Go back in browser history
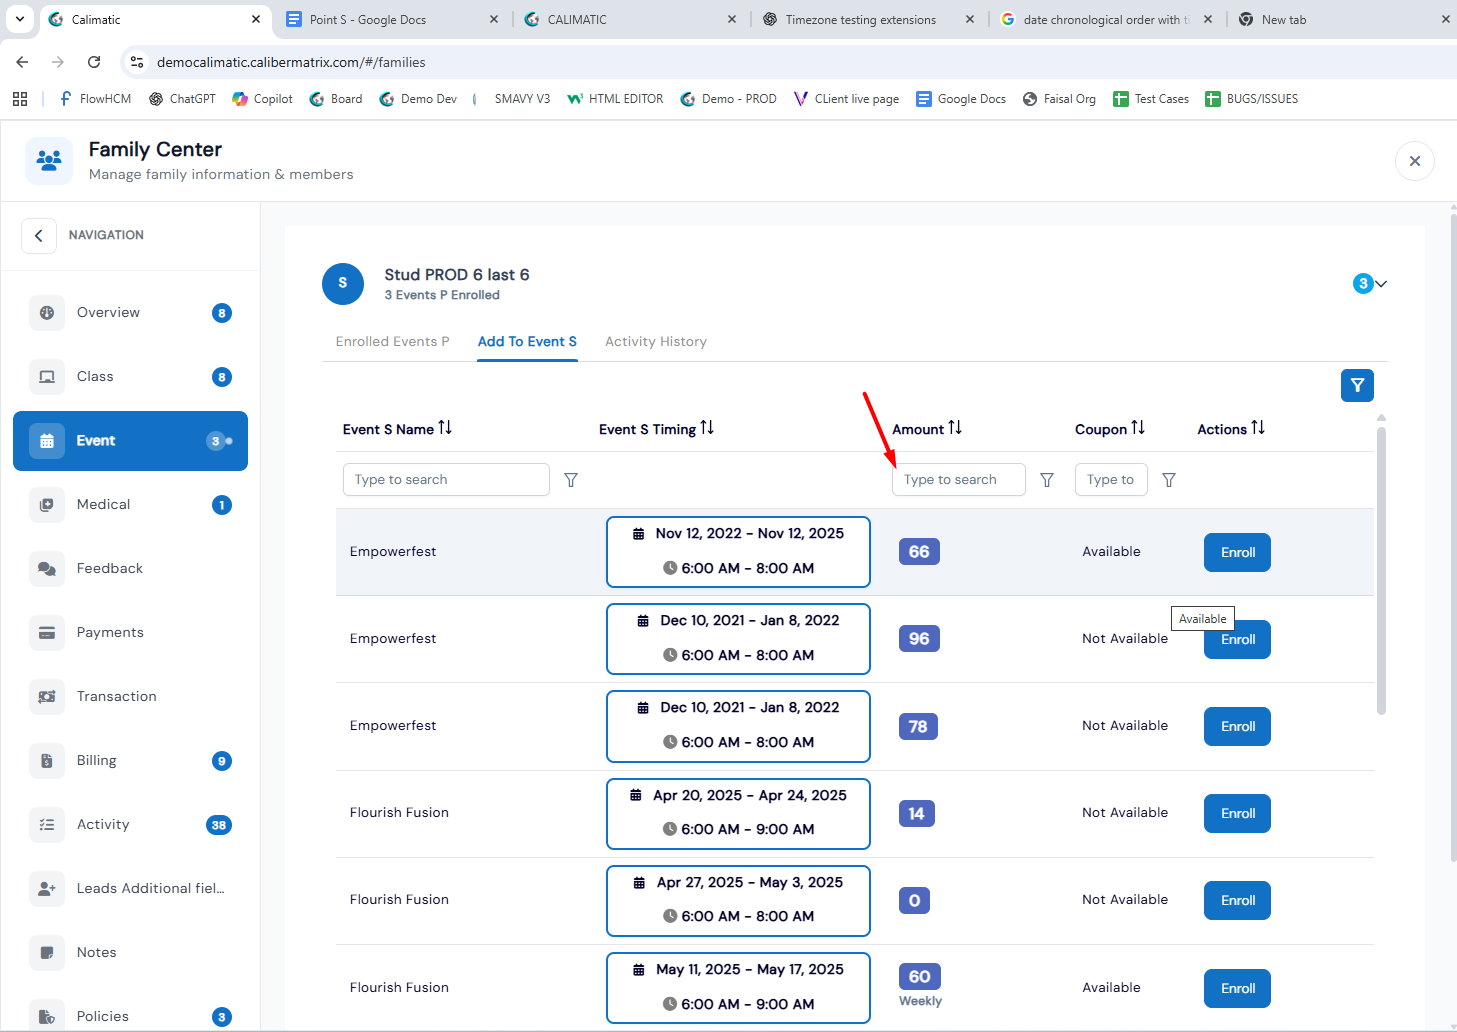The height and width of the screenshot is (1032, 1457). coord(22,62)
